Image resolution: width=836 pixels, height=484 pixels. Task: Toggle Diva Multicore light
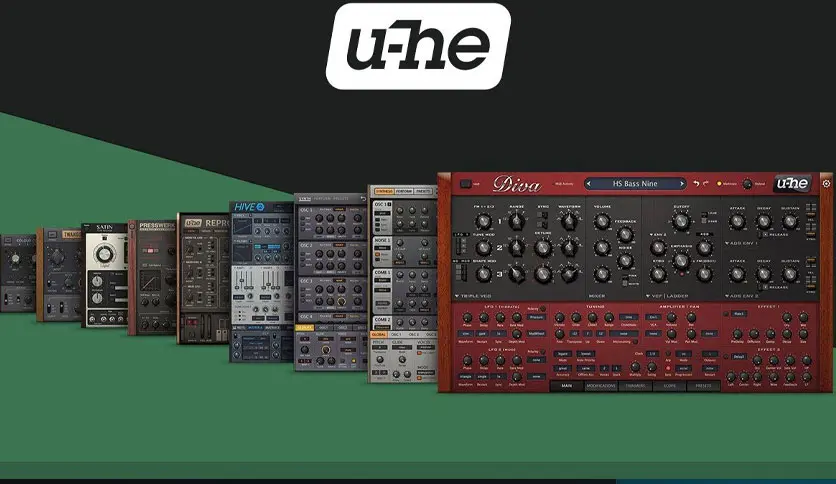[719, 183]
